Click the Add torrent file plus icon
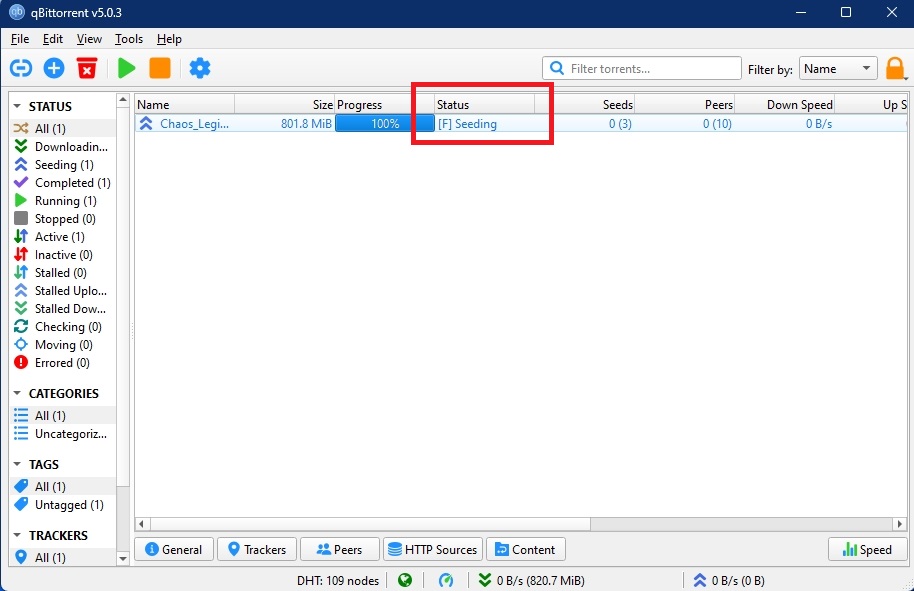The height and width of the screenshot is (591, 914). (54, 68)
